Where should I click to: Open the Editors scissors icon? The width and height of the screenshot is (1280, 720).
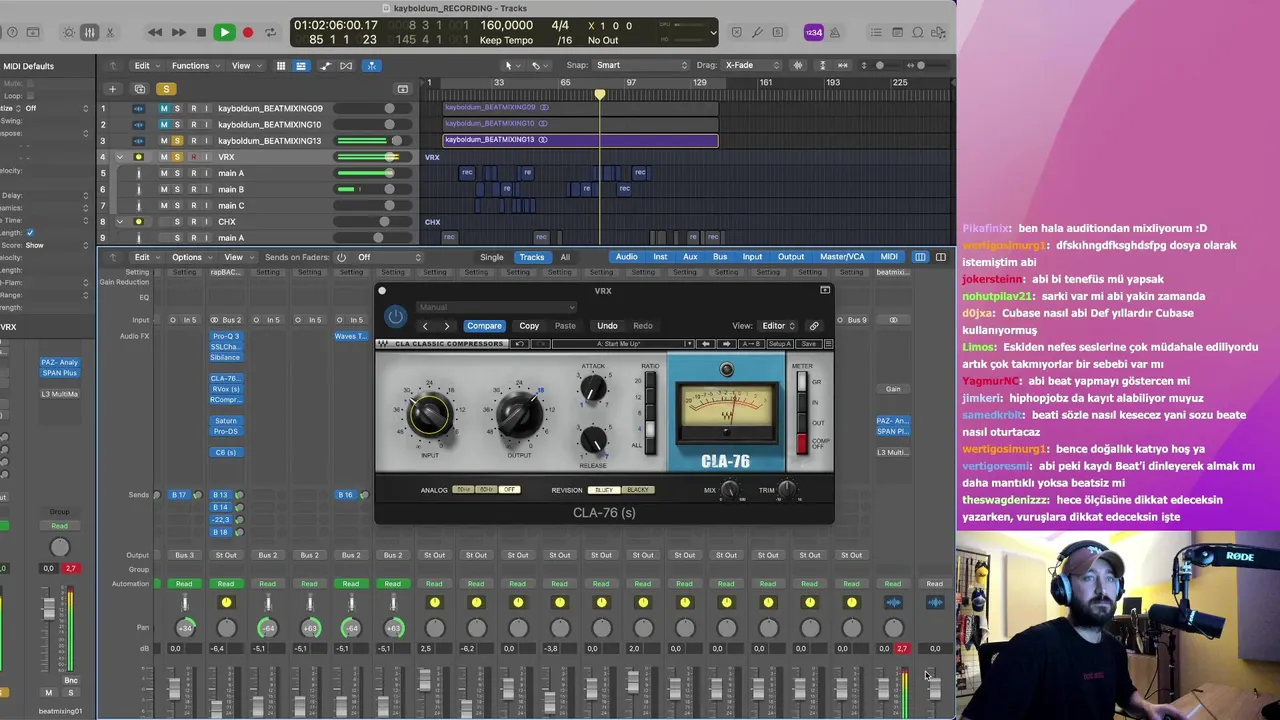110,32
